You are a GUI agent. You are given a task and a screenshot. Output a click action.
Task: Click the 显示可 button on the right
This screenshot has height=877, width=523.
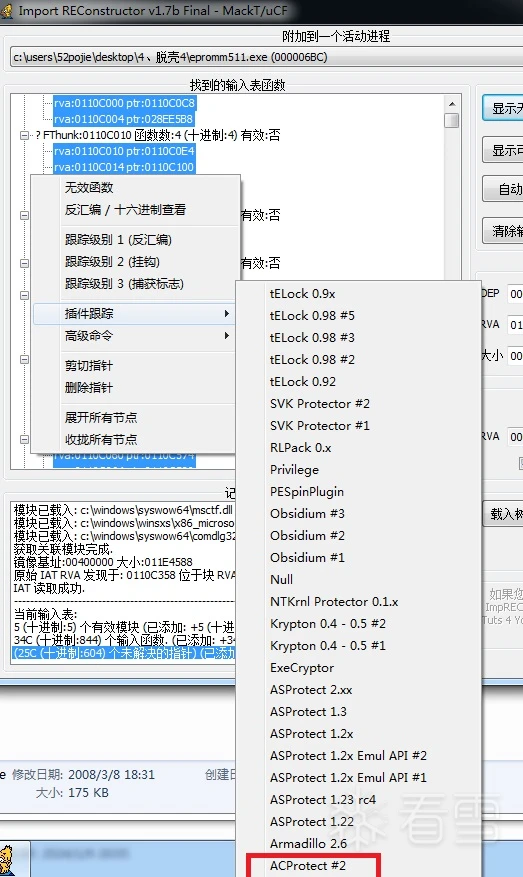tap(503, 150)
